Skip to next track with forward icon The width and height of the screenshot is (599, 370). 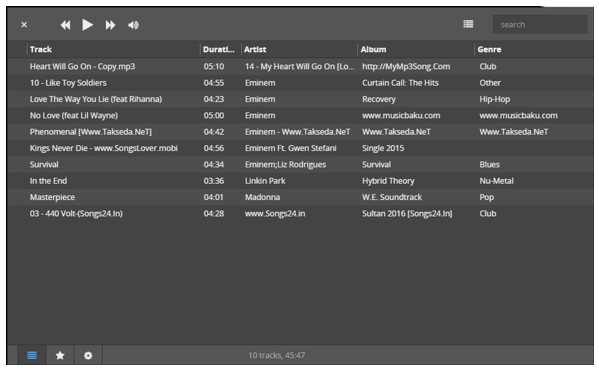click(110, 25)
